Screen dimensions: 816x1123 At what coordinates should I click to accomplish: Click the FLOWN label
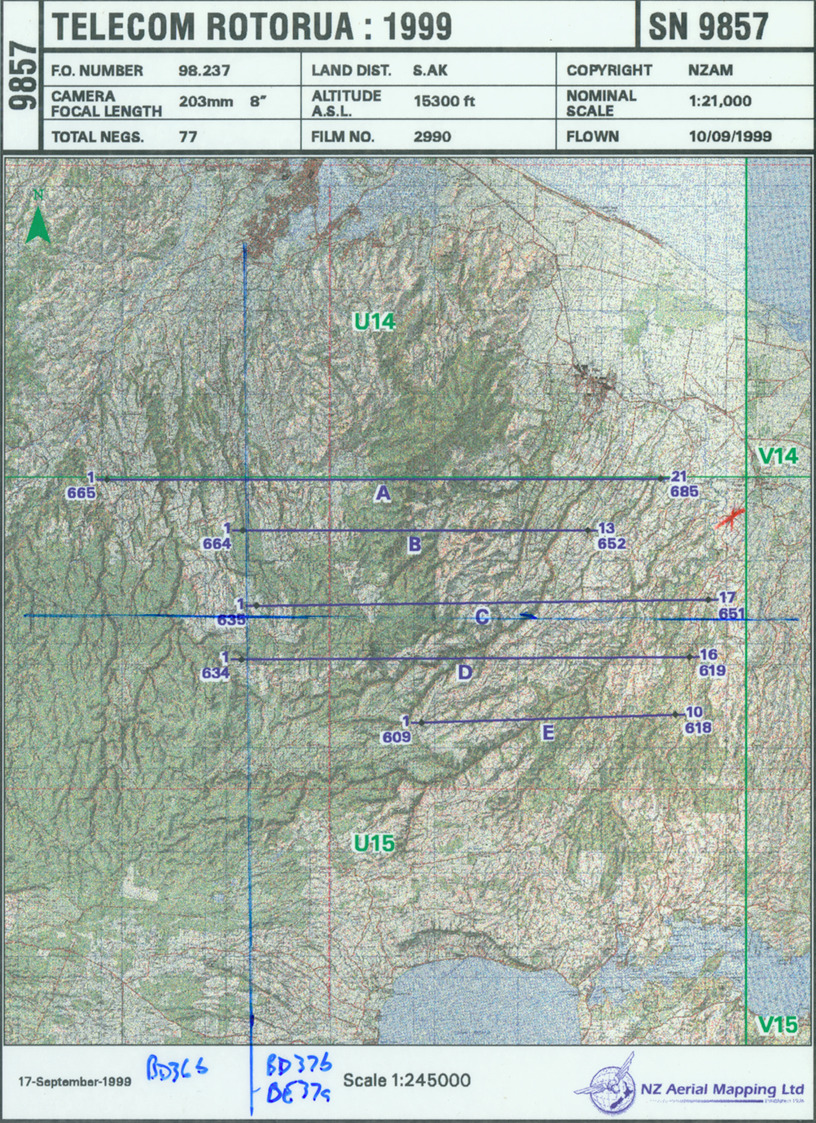[x=592, y=136]
